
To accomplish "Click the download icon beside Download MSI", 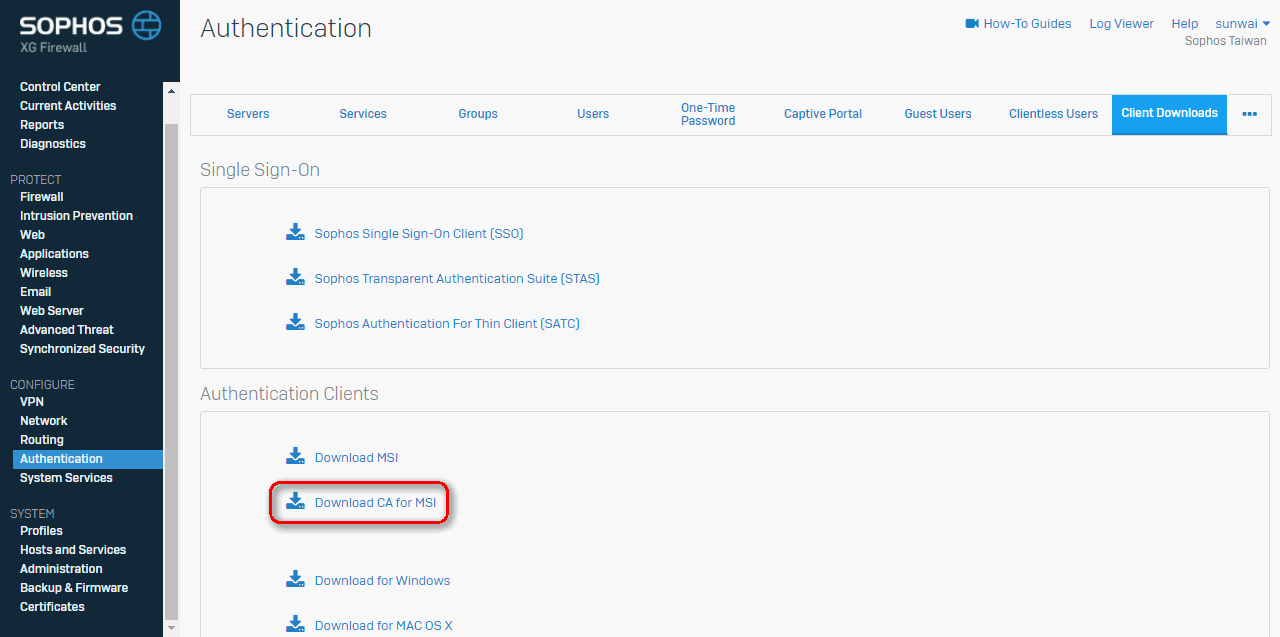I will tap(295, 456).
